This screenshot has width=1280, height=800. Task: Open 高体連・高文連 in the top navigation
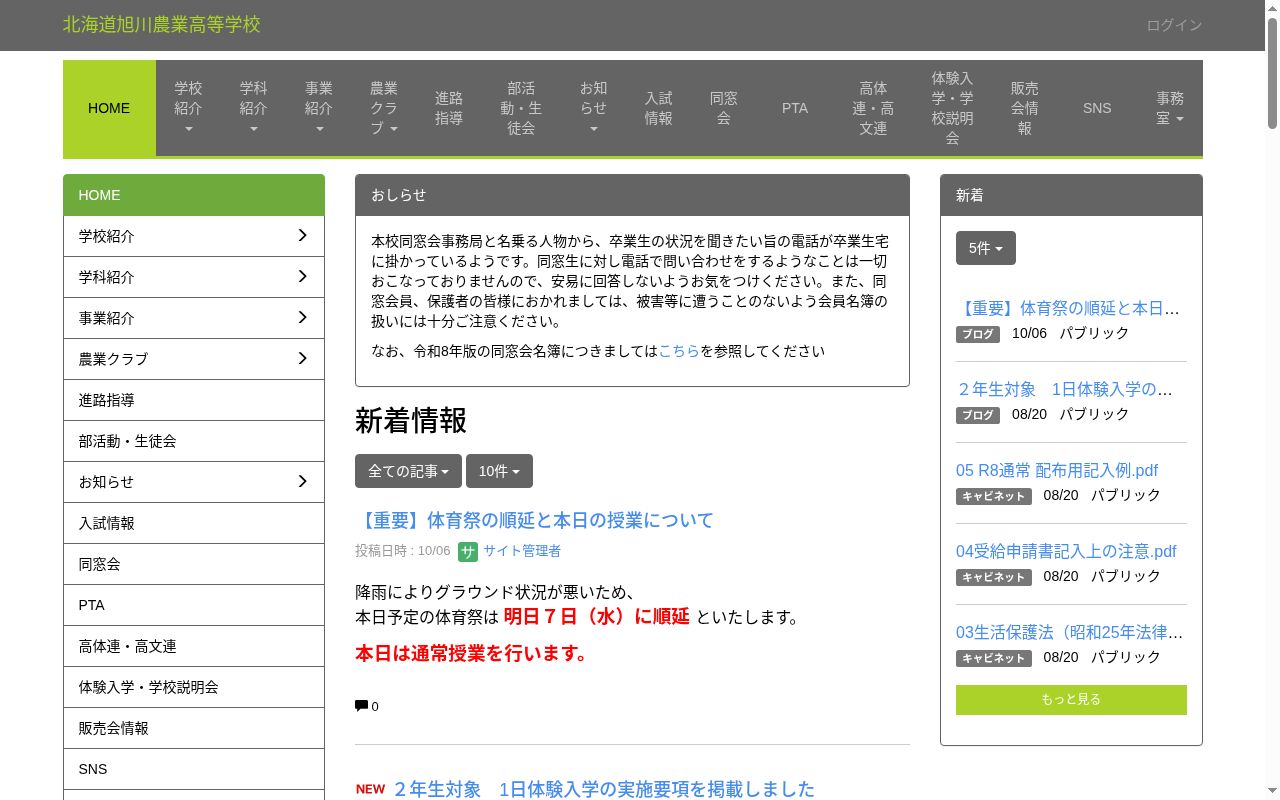[873, 108]
